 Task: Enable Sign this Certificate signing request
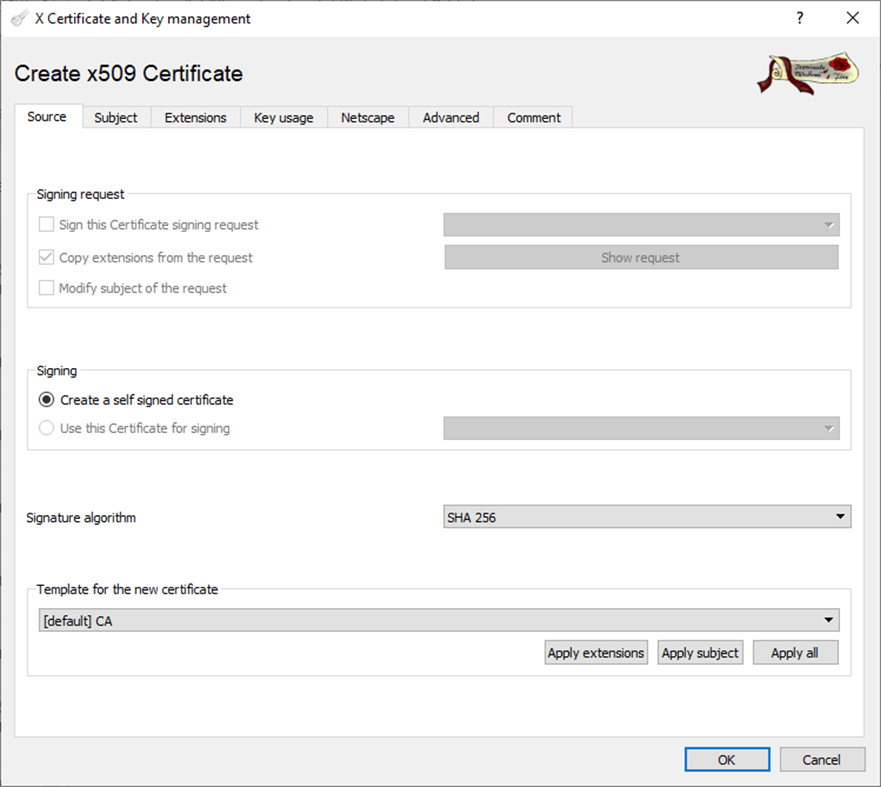(x=45, y=224)
